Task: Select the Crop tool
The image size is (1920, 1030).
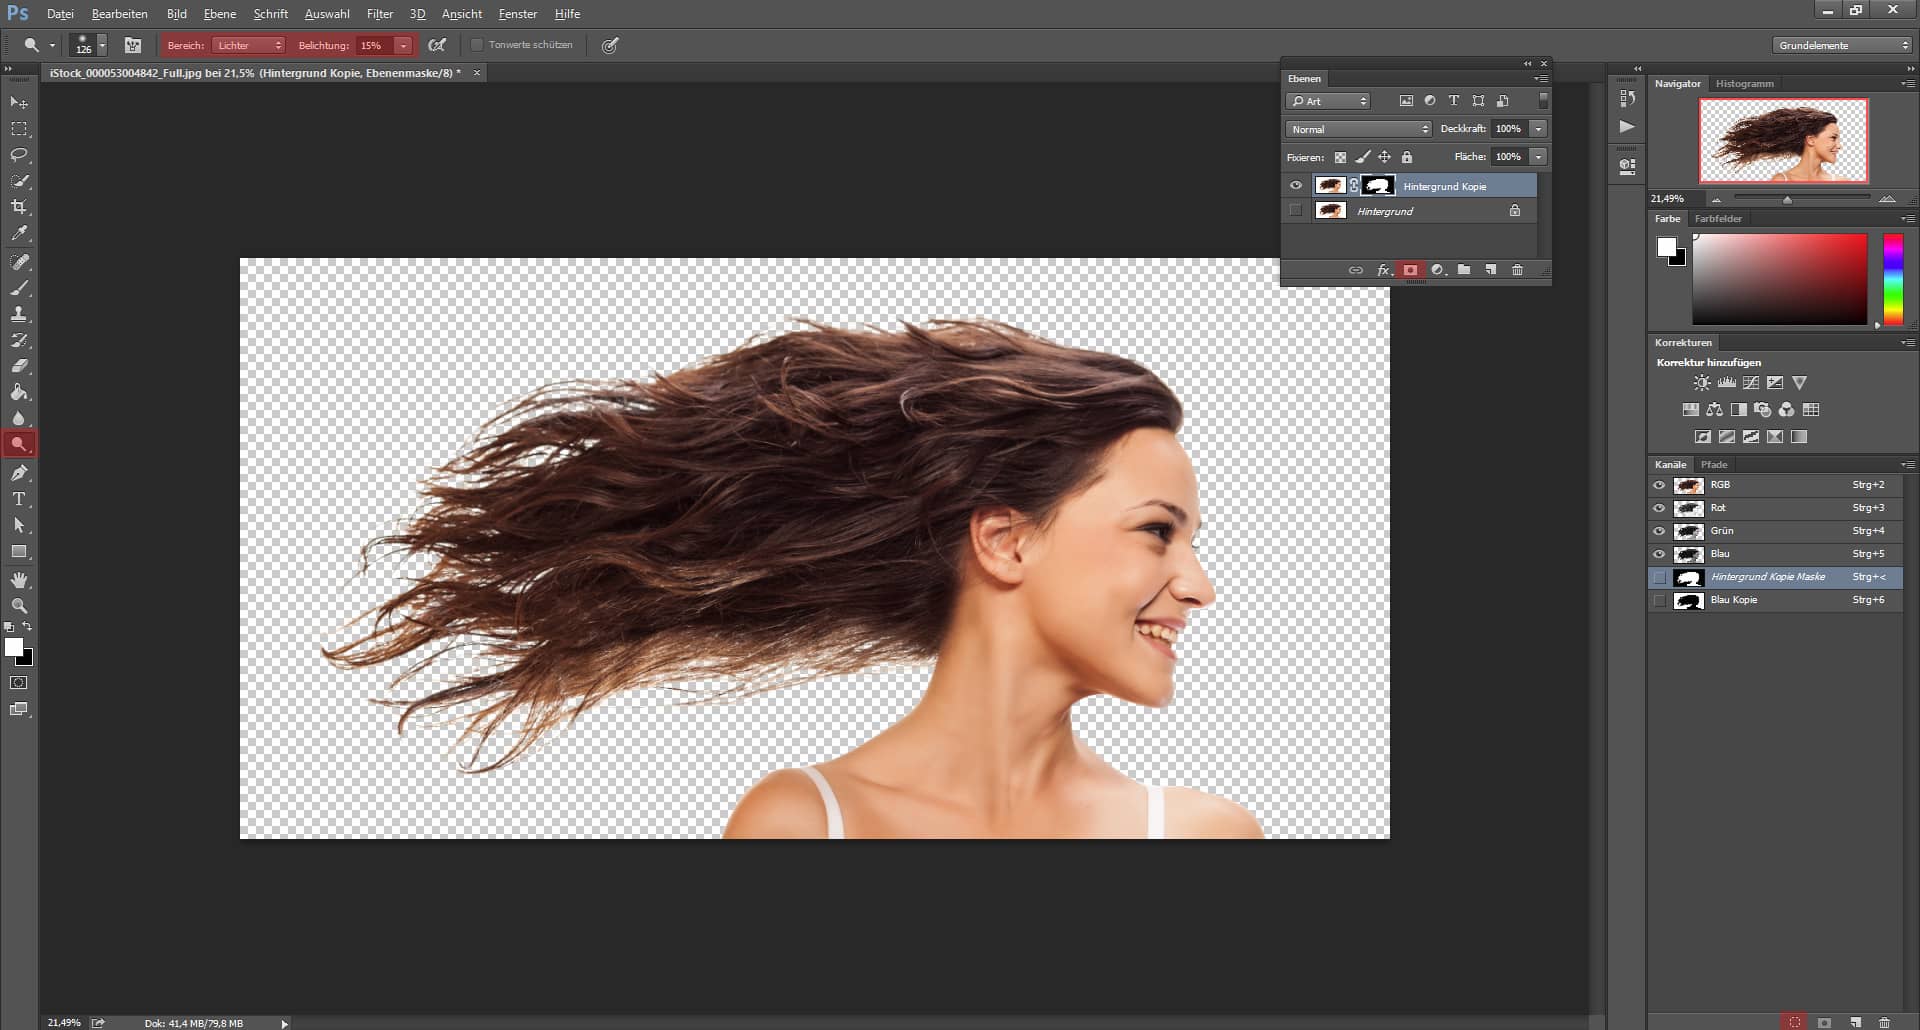Action: (x=19, y=207)
